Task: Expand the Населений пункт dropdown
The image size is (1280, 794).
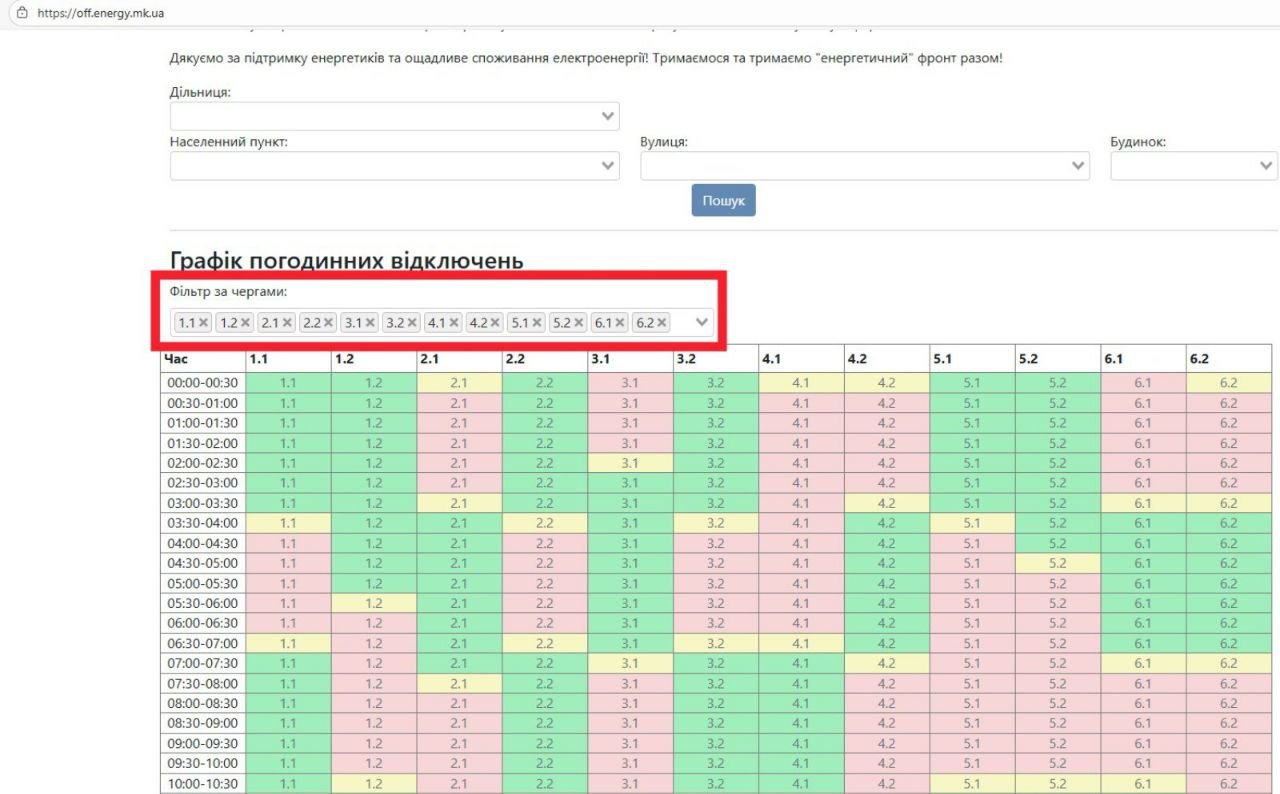Action: (394, 166)
